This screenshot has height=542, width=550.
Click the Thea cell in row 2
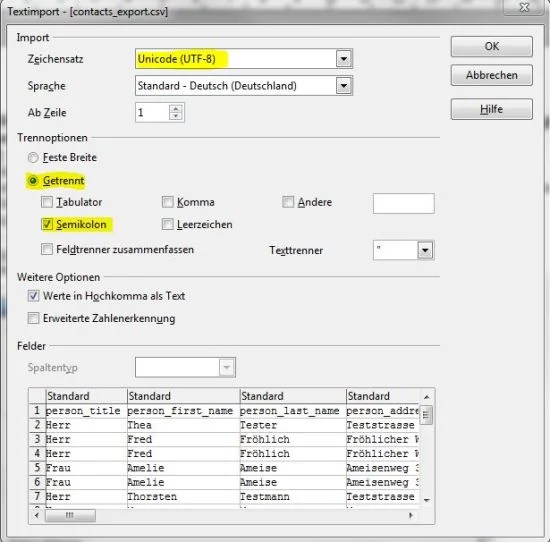(x=183, y=425)
